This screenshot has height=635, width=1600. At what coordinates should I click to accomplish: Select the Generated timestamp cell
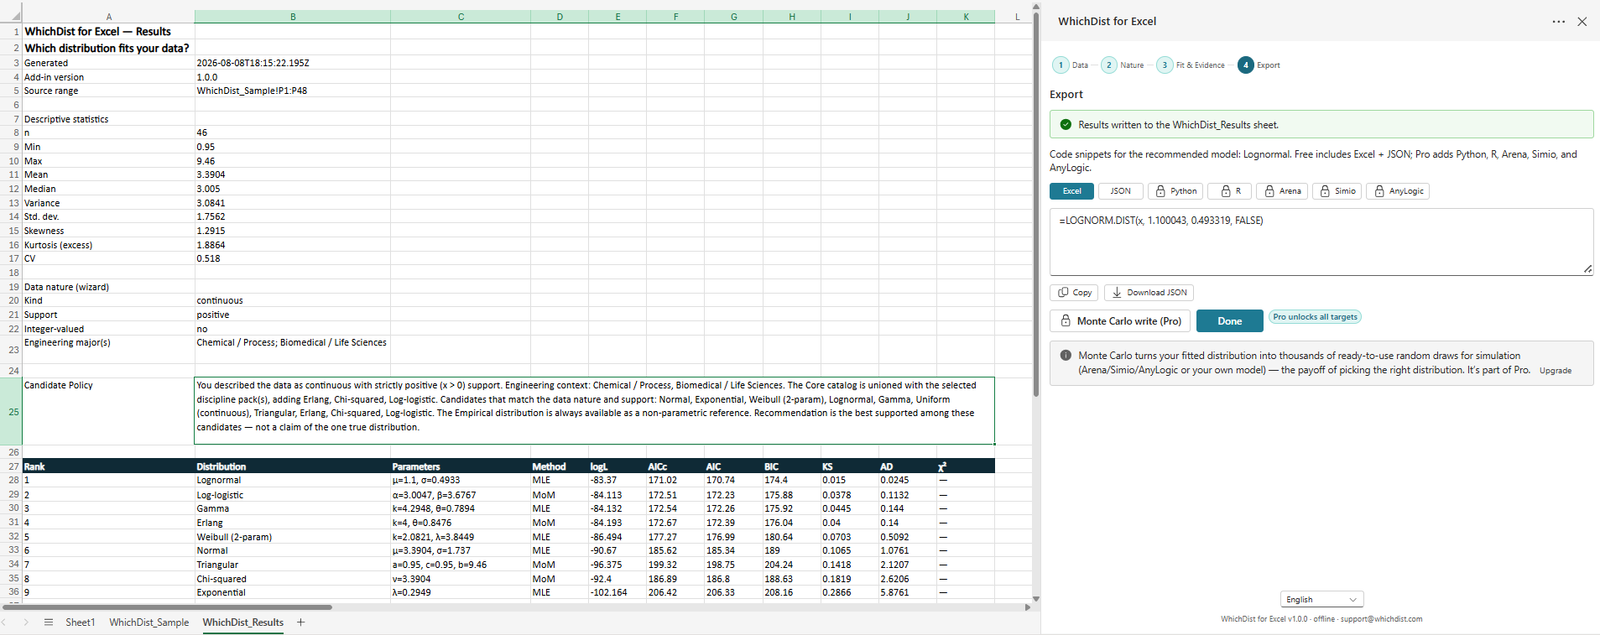[x=293, y=63]
